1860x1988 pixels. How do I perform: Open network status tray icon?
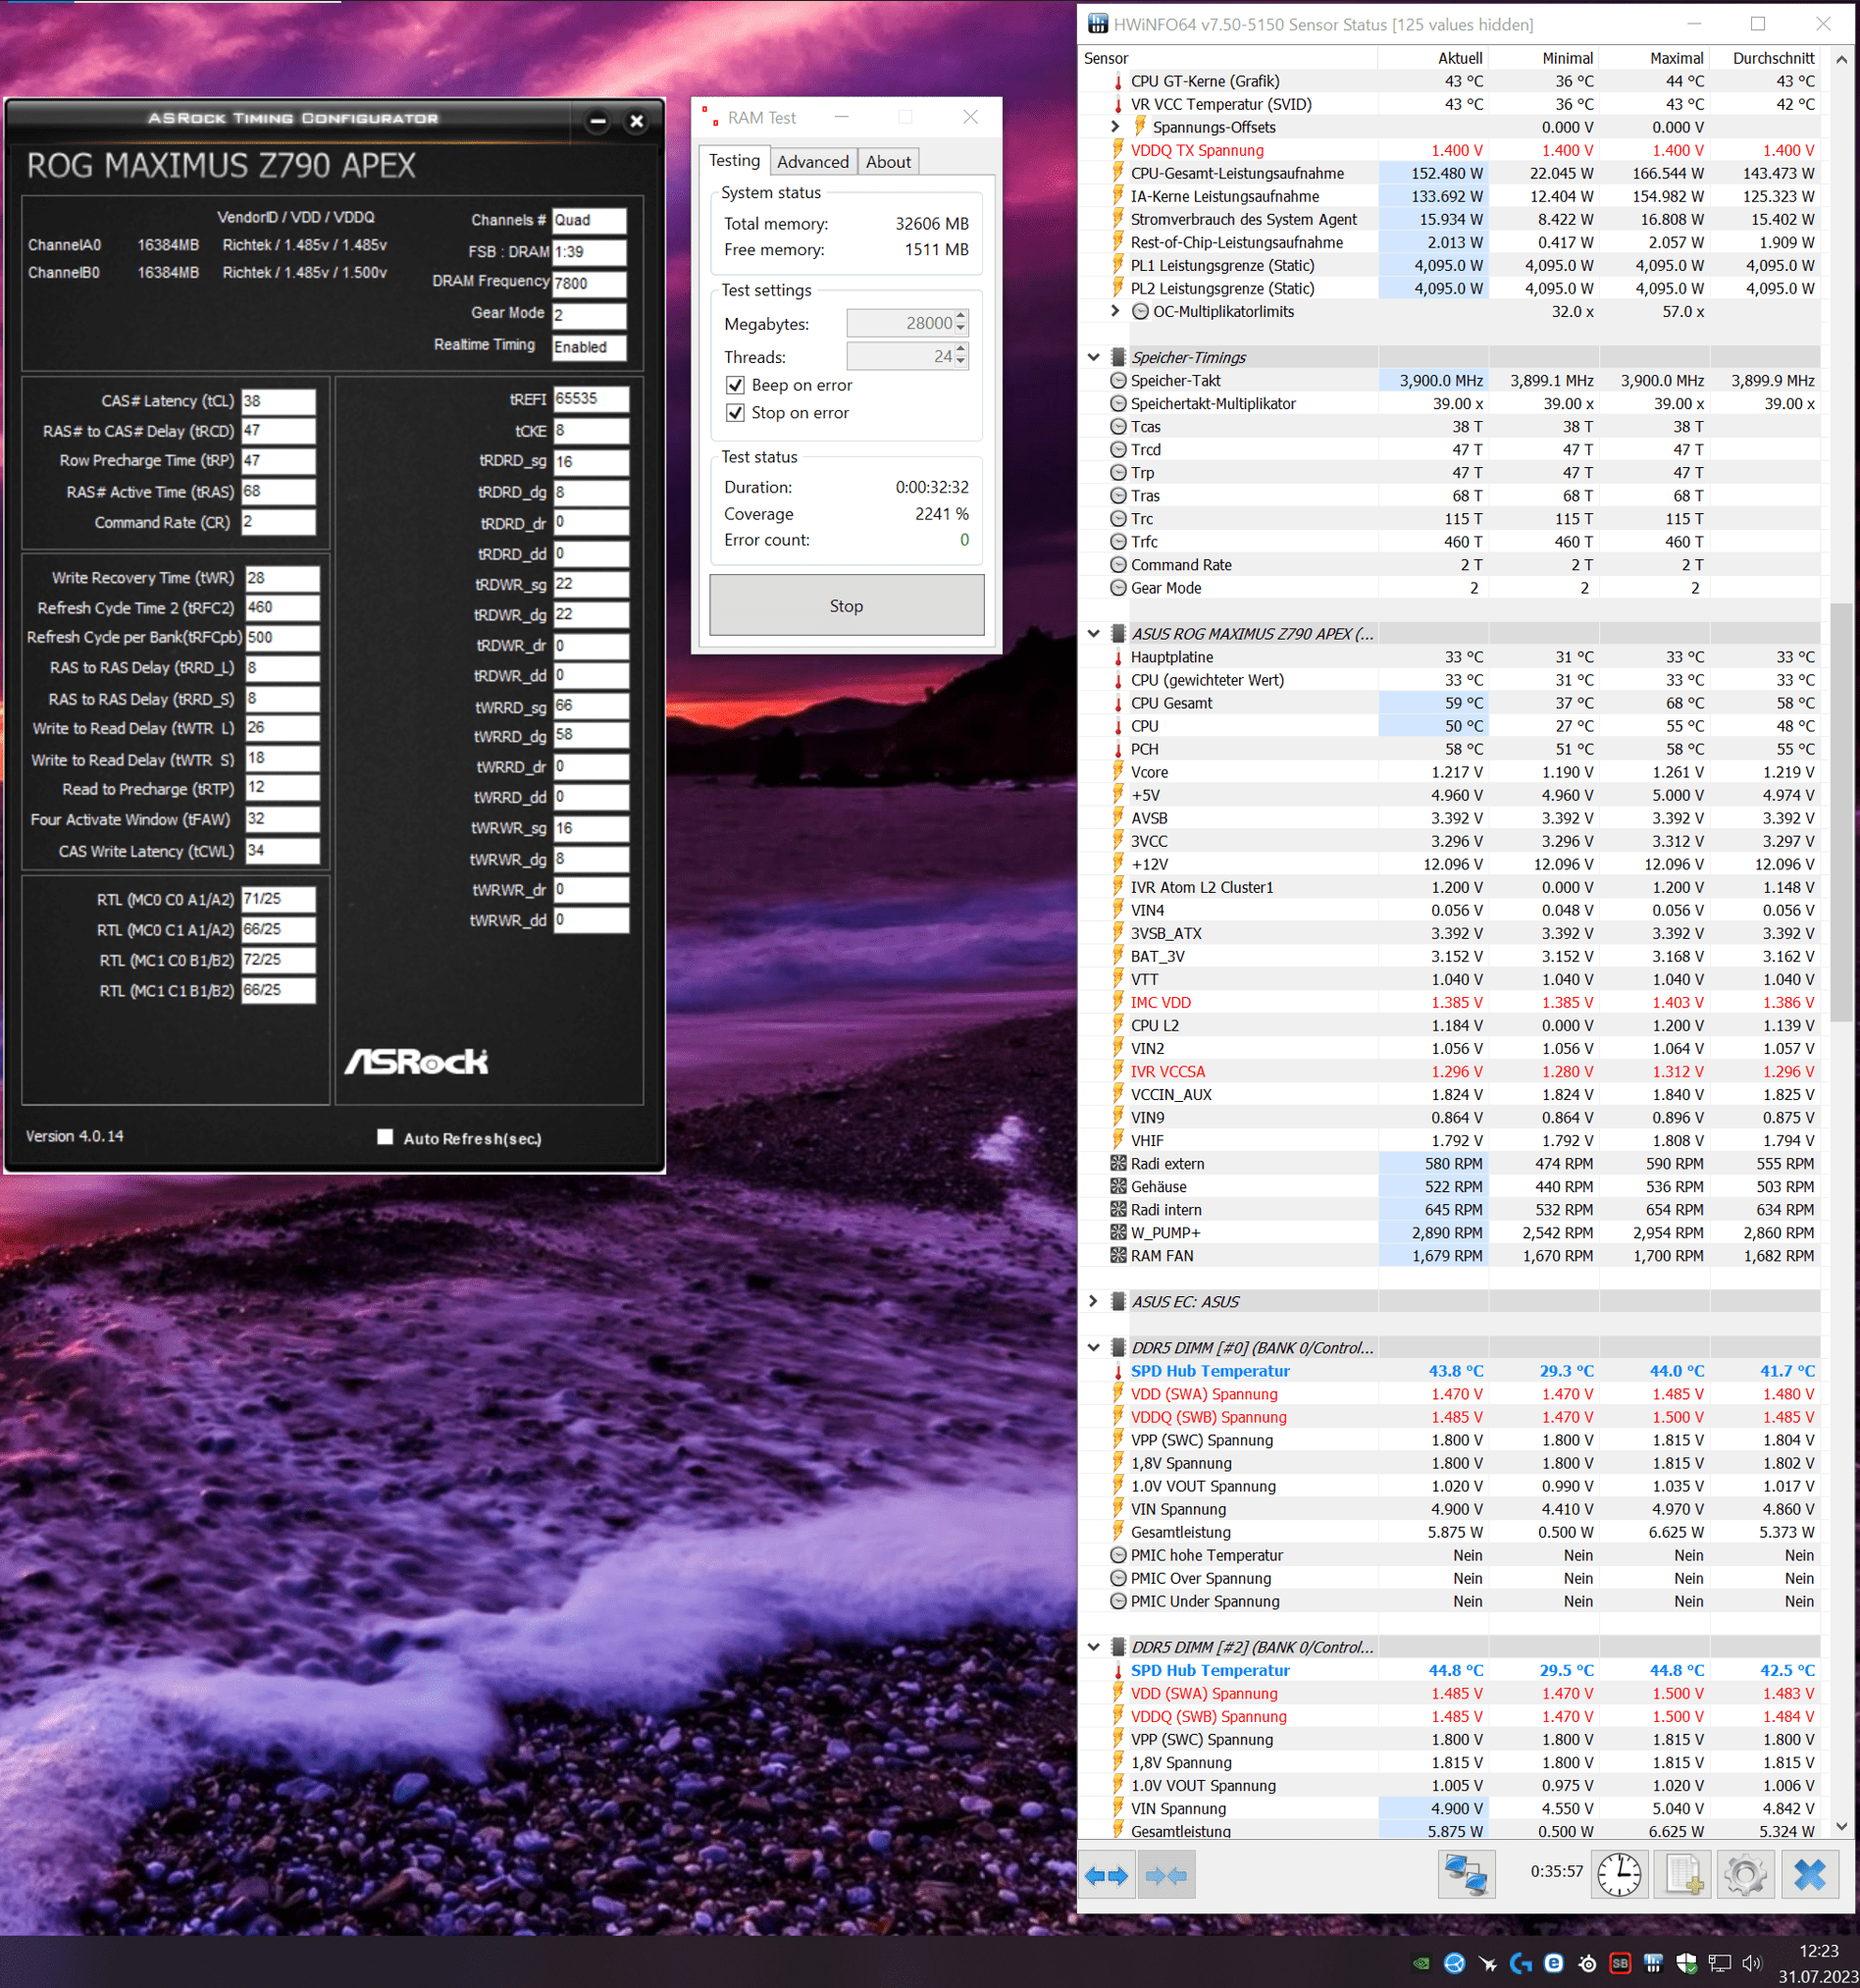[1719, 1963]
